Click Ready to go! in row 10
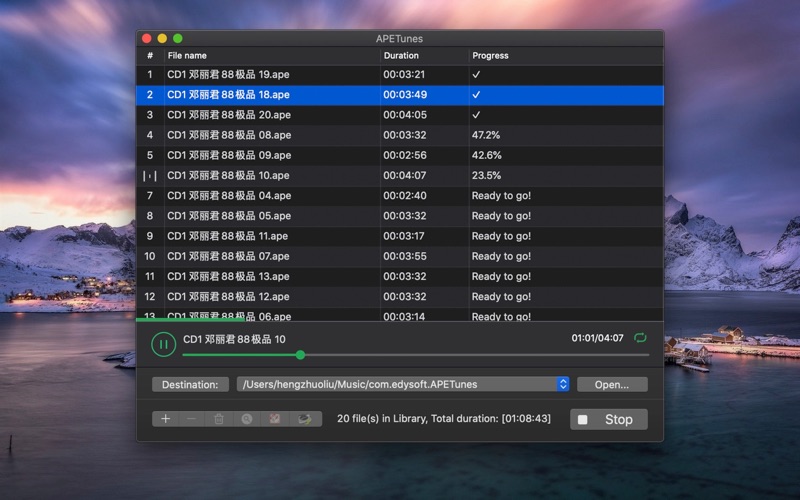800x500 pixels. coord(501,256)
